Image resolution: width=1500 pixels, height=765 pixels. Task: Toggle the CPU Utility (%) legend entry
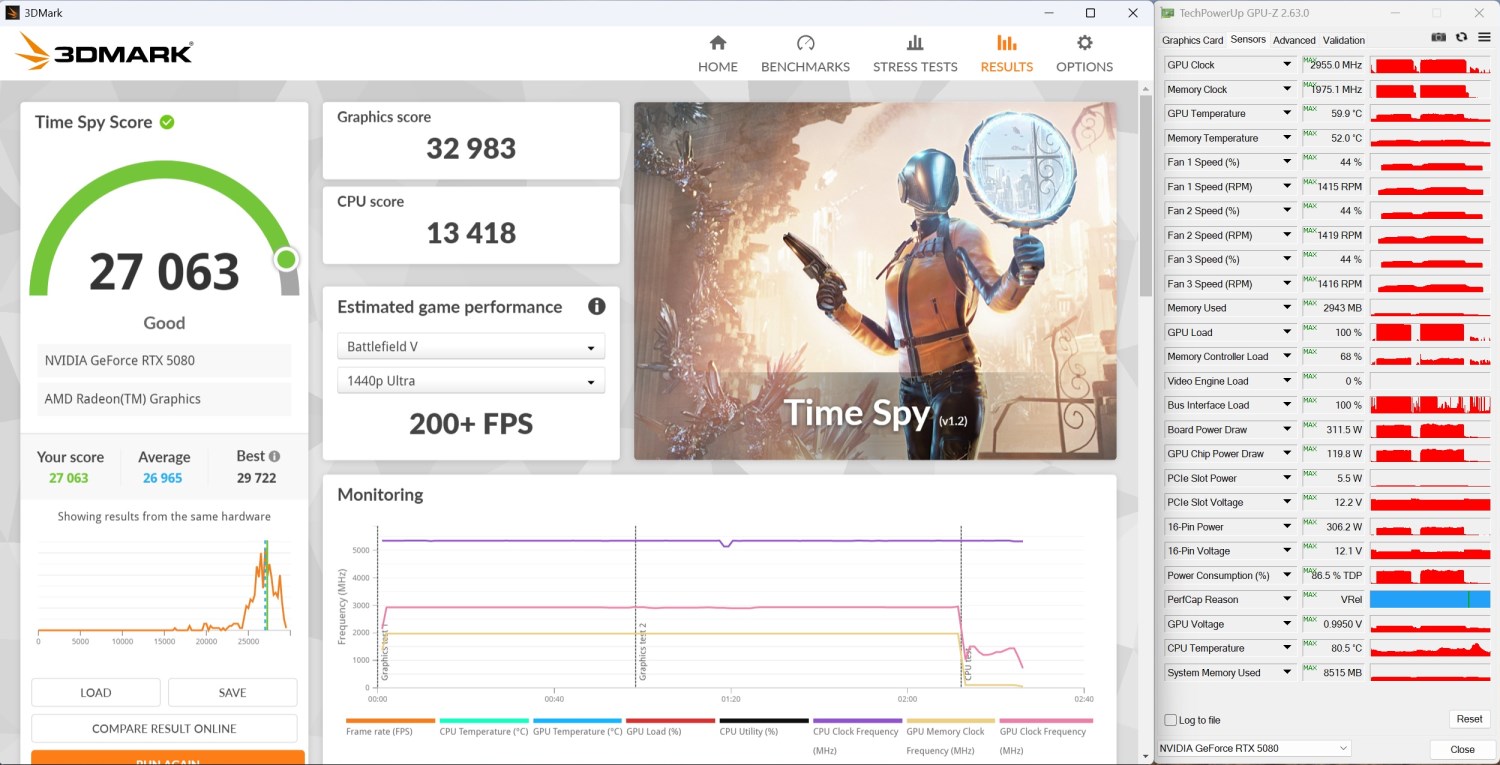(x=764, y=727)
